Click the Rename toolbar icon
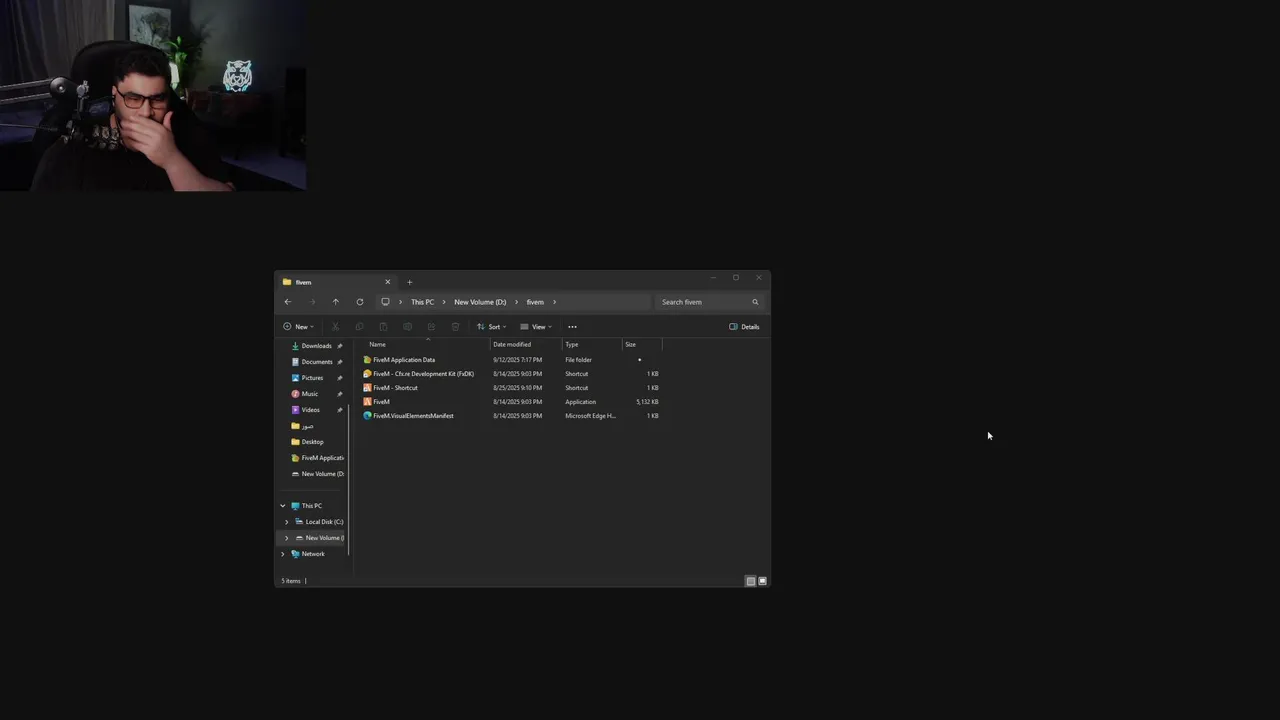This screenshot has width=1280, height=720. [x=407, y=327]
